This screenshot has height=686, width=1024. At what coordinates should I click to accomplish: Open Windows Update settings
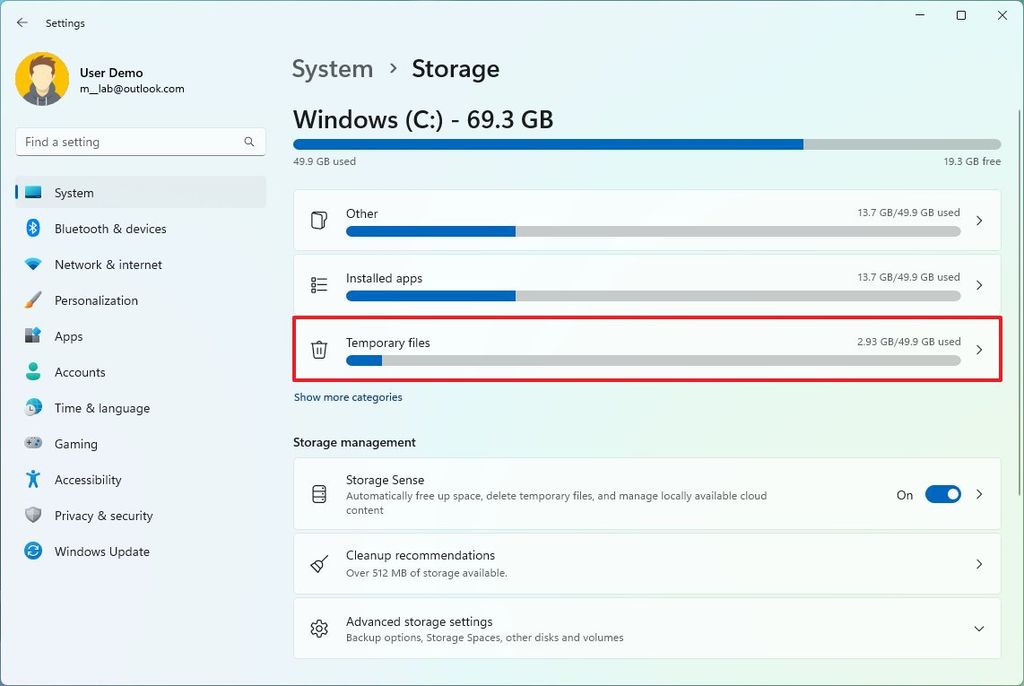pos(101,551)
